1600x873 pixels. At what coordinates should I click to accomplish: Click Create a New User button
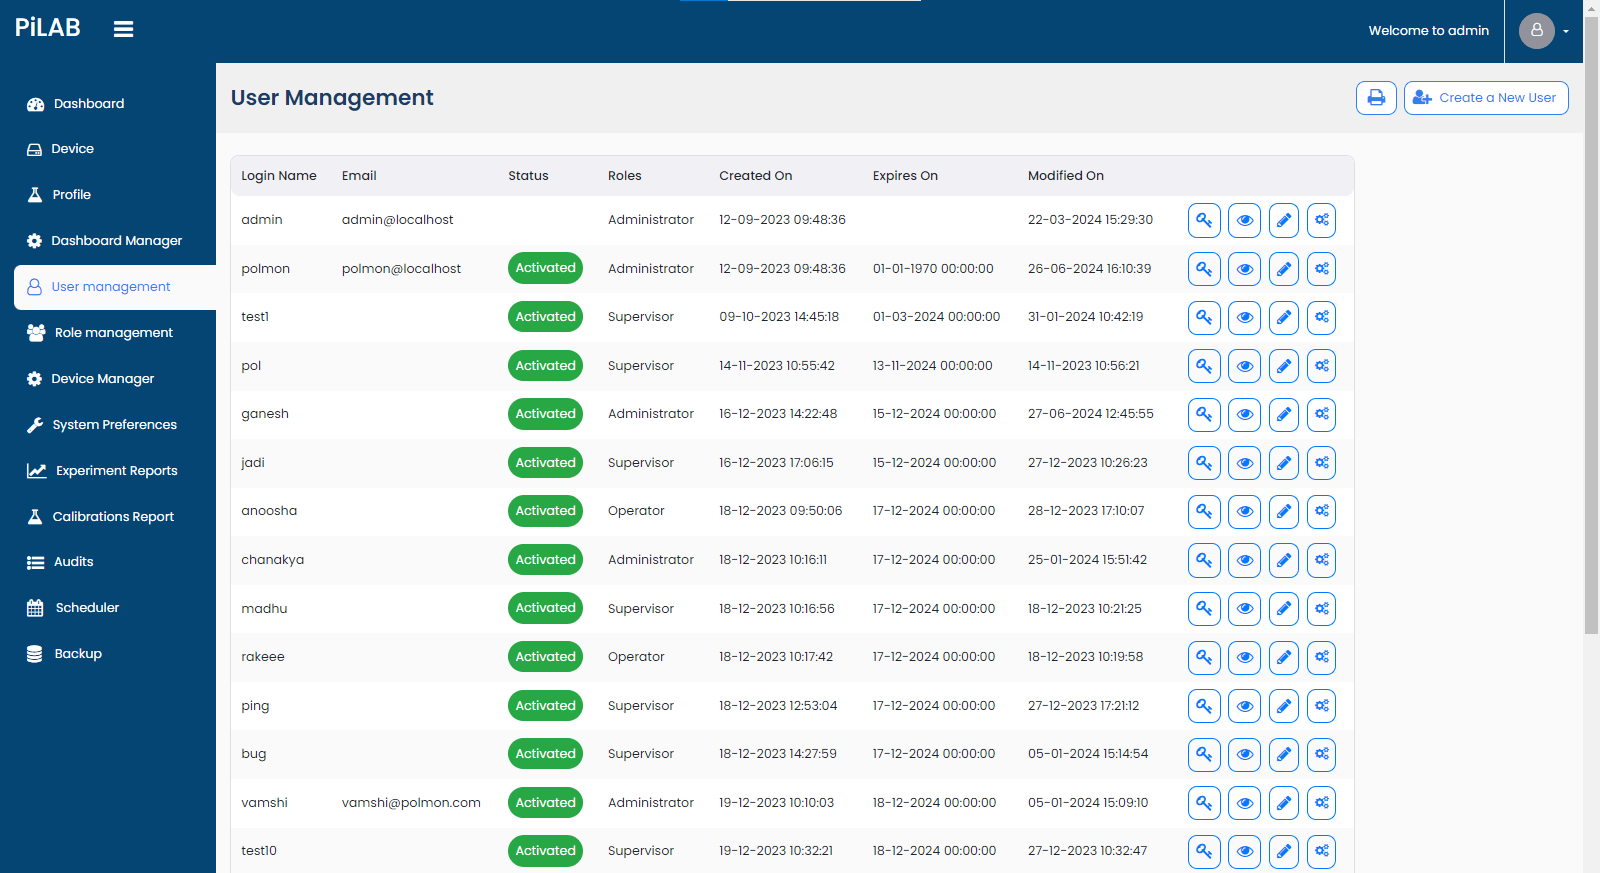tap(1486, 98)
